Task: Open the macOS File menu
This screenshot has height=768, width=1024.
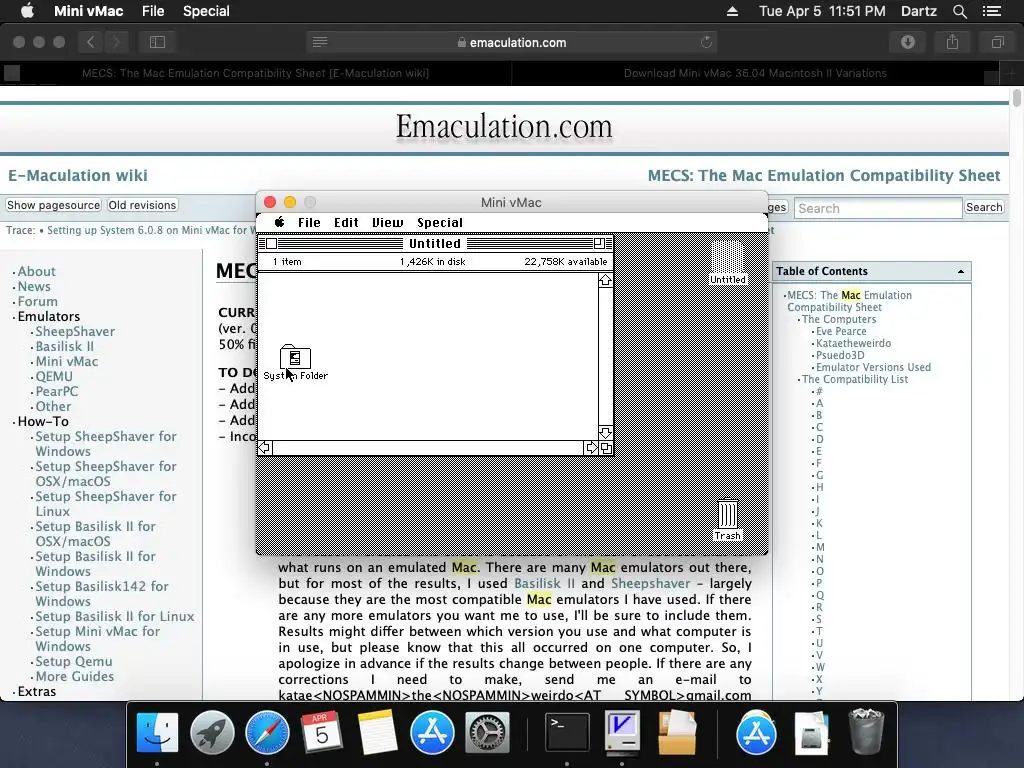Action: click(153, 11)
